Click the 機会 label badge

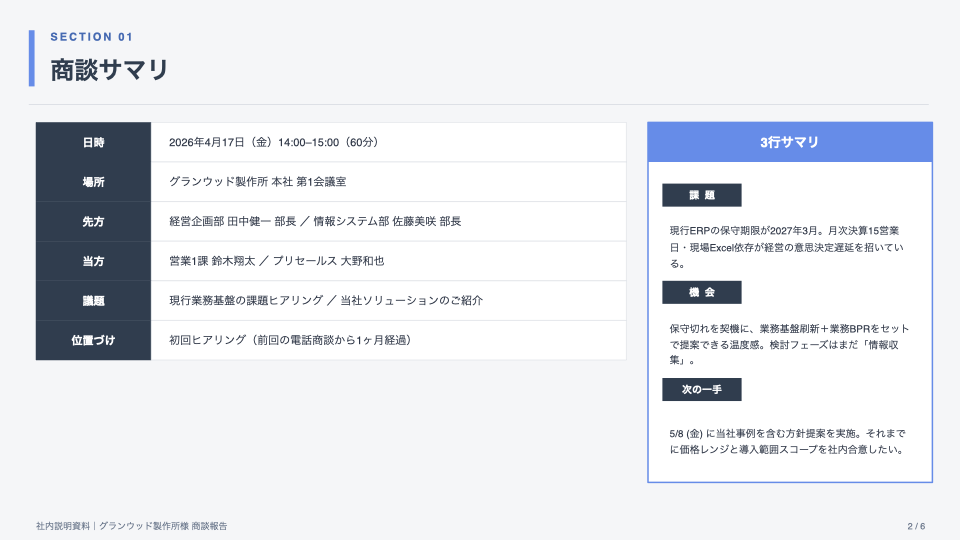pos(702,292)
